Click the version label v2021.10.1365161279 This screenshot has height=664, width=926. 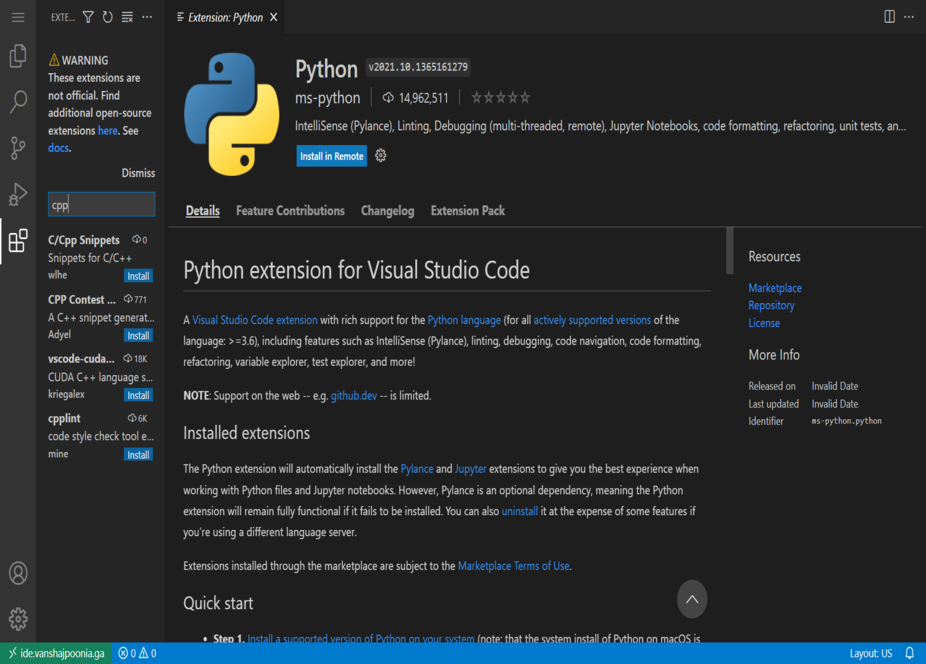click(x=418, y=67)
